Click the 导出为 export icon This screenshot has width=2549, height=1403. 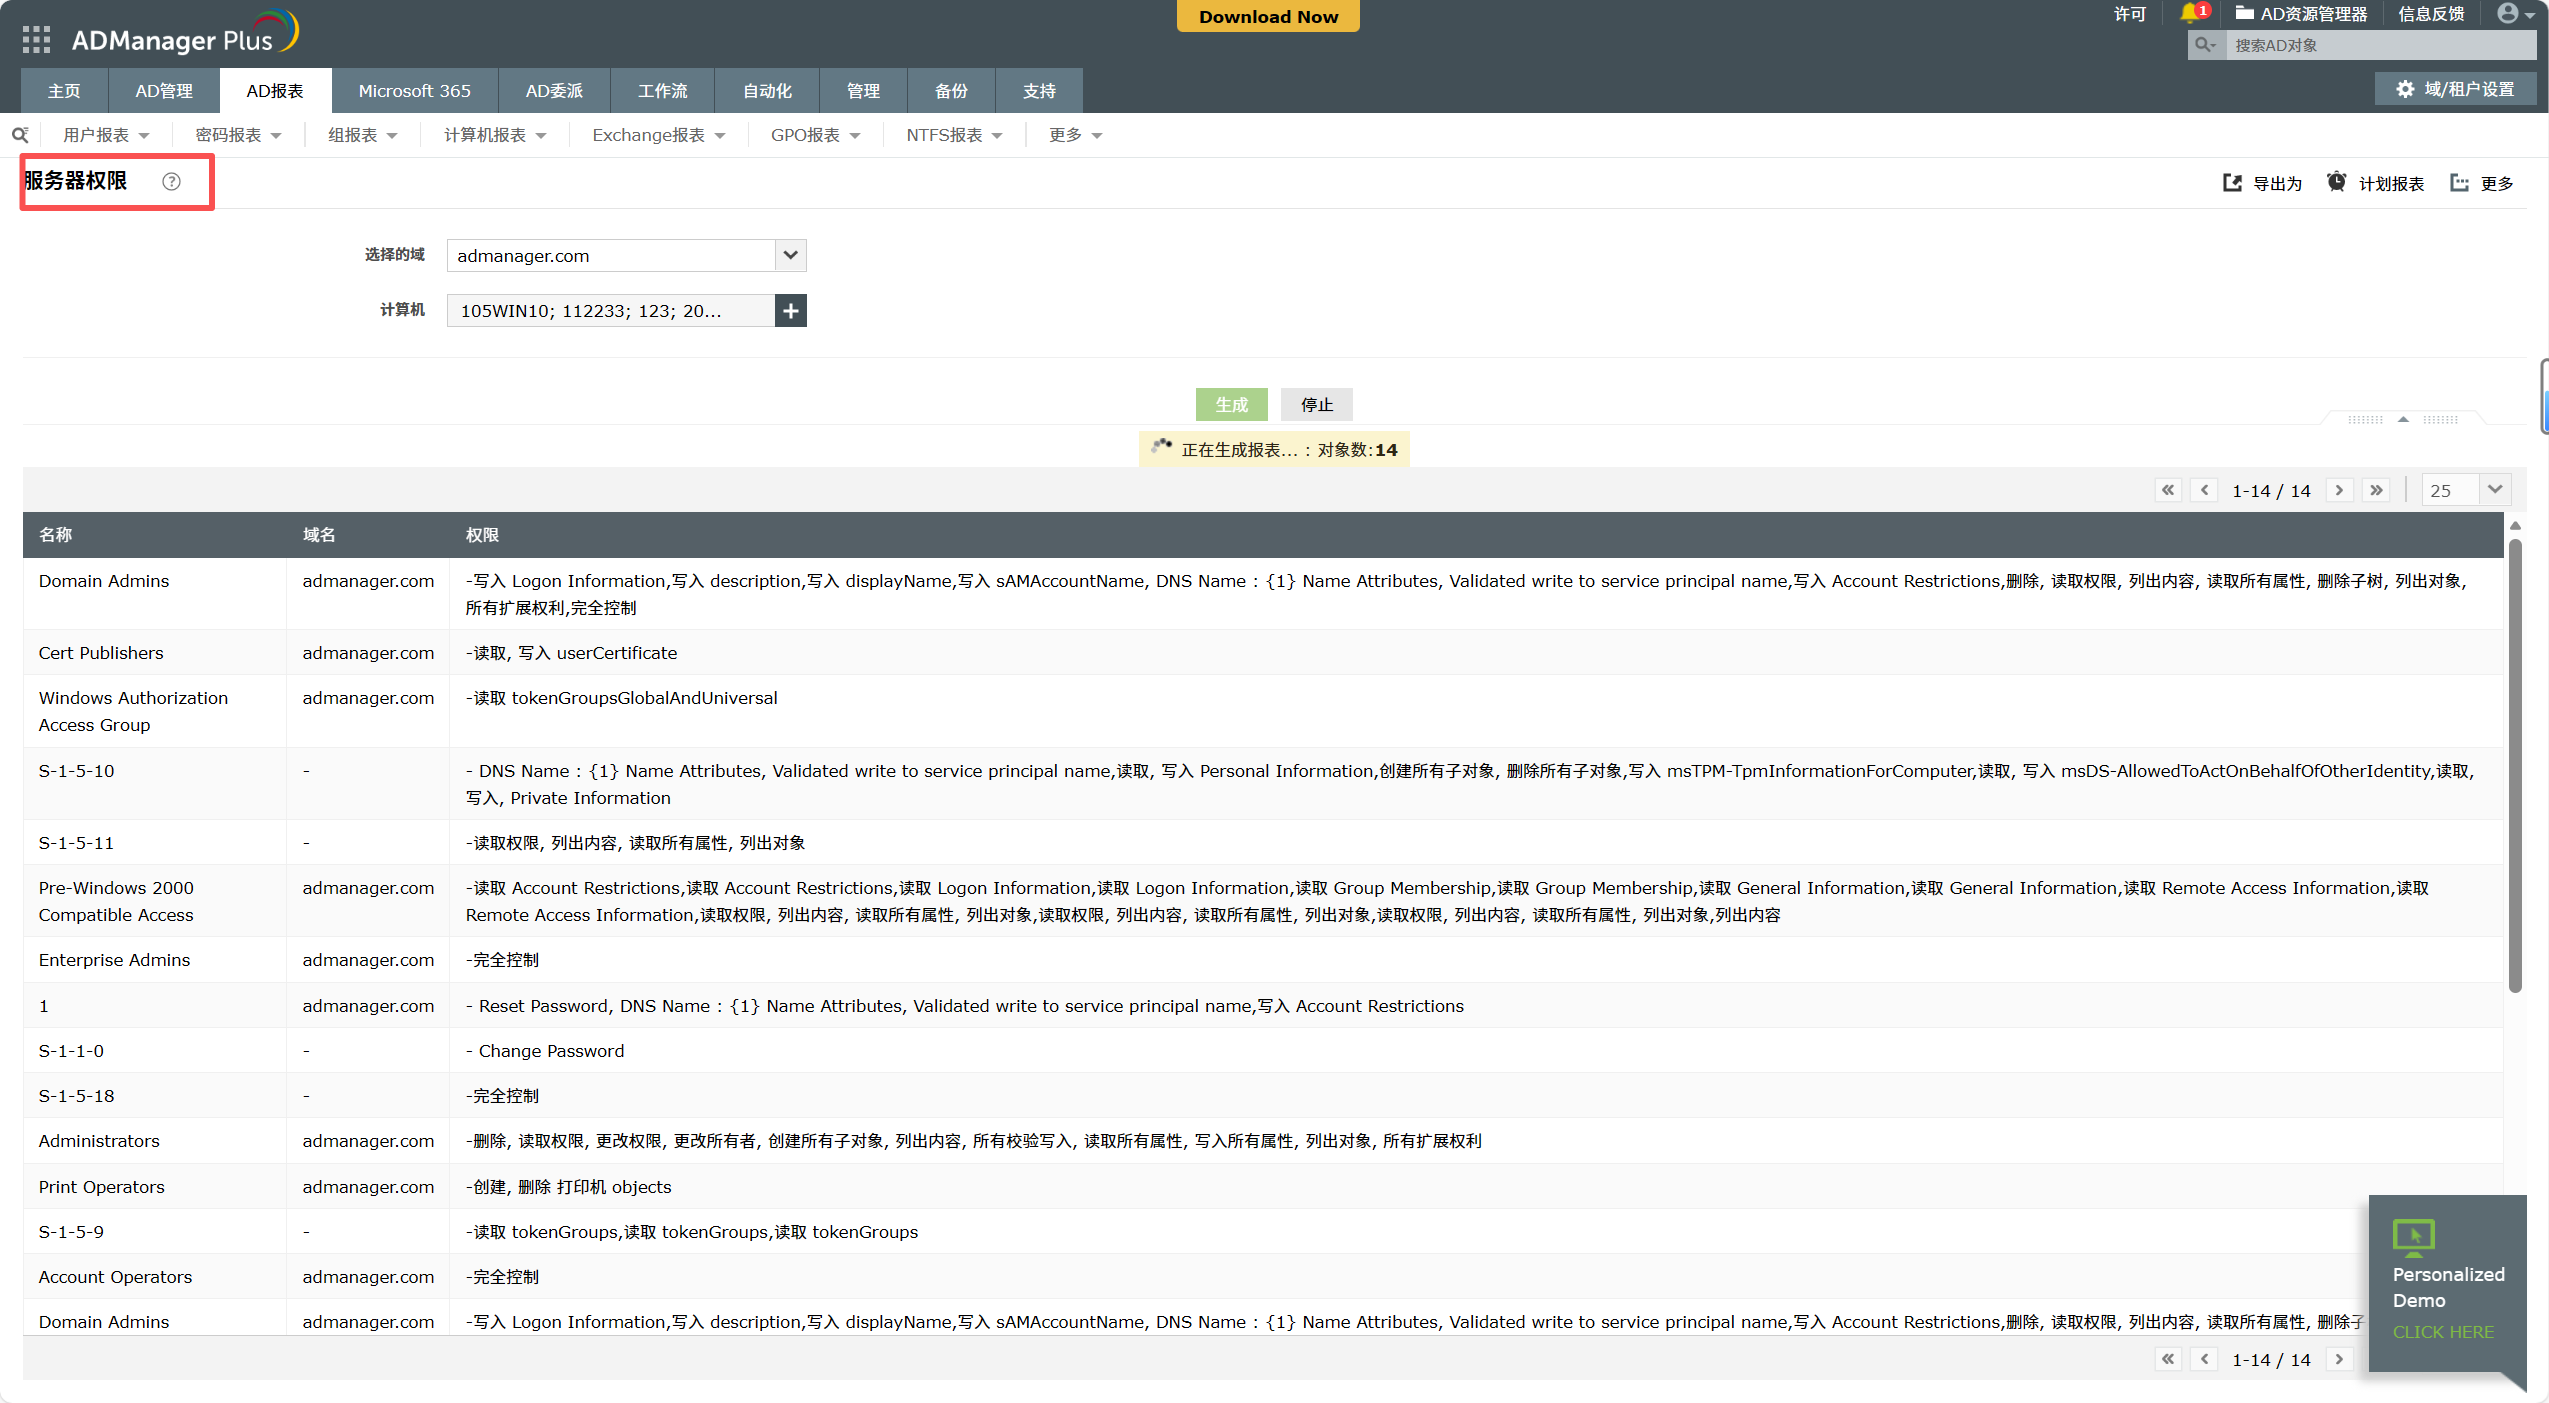tap(2232, 183)
